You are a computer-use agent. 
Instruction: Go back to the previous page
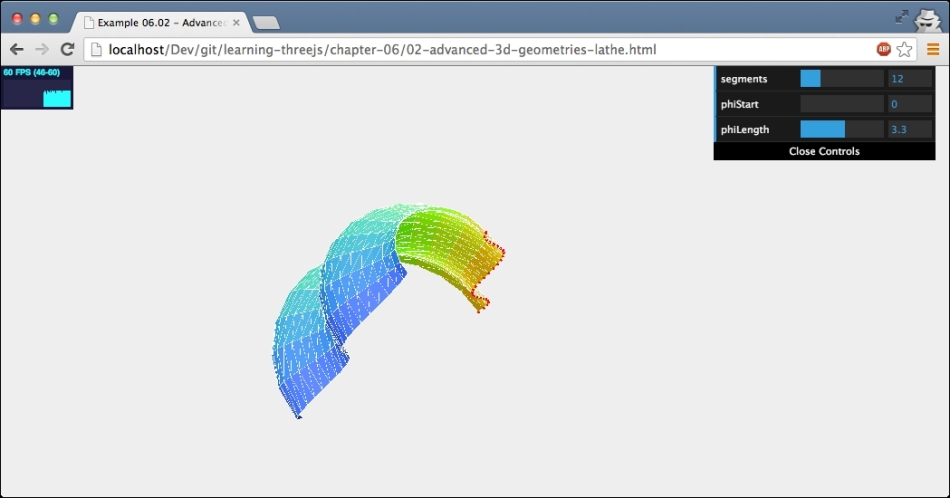pos(16,50)
